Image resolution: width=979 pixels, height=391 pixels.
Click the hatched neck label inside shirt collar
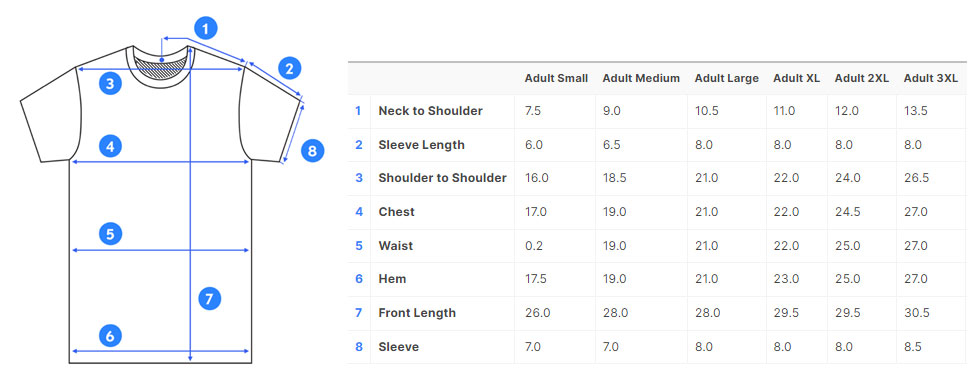pyautogui.click(x=162, y=67)
